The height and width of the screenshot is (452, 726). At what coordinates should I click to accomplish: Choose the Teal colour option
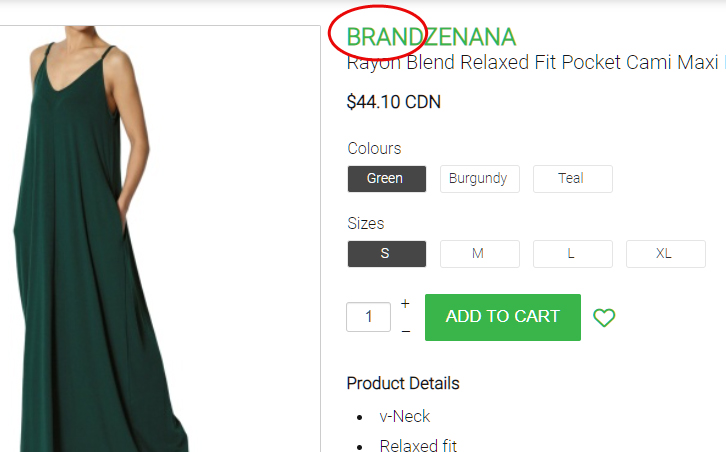click(573, 179)
